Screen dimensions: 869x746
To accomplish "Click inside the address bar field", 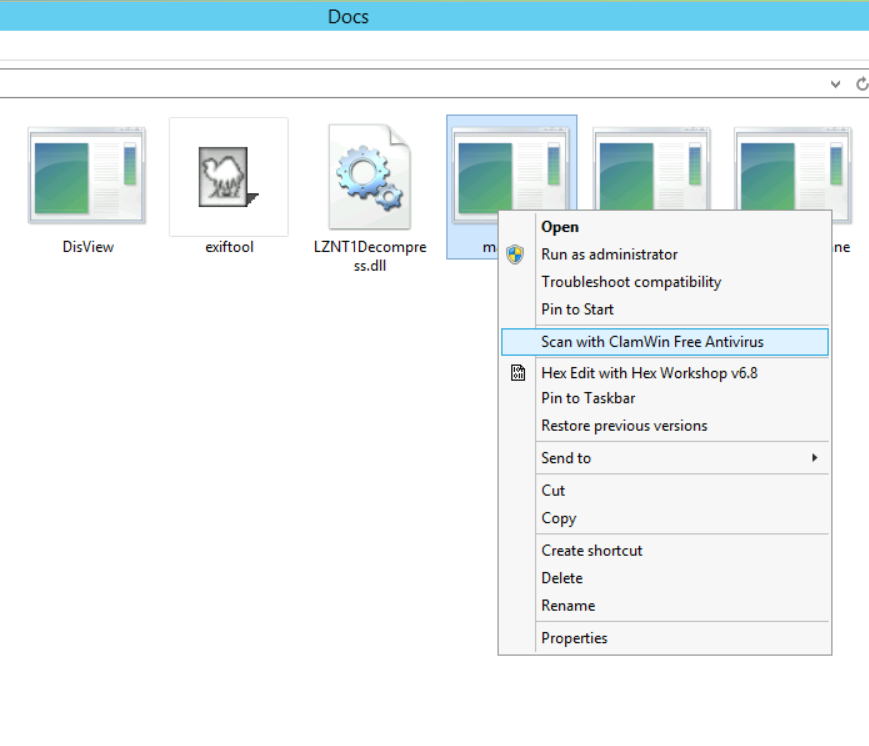I will pyautogui.click(x=400, y=85).
